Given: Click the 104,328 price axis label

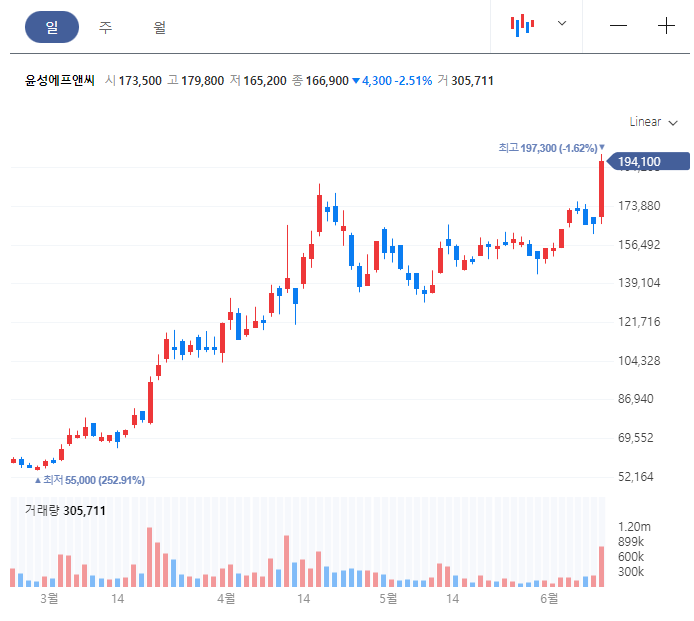Looking at the screenshot, I should [639, 361].
